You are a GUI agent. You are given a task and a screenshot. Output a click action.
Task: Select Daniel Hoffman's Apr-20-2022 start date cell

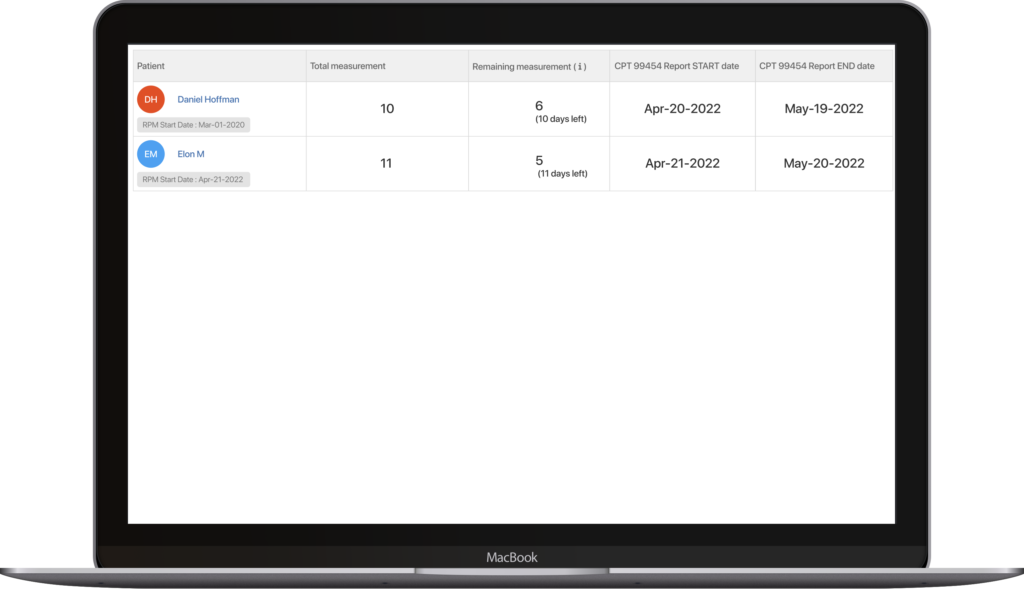pos(682,108)
